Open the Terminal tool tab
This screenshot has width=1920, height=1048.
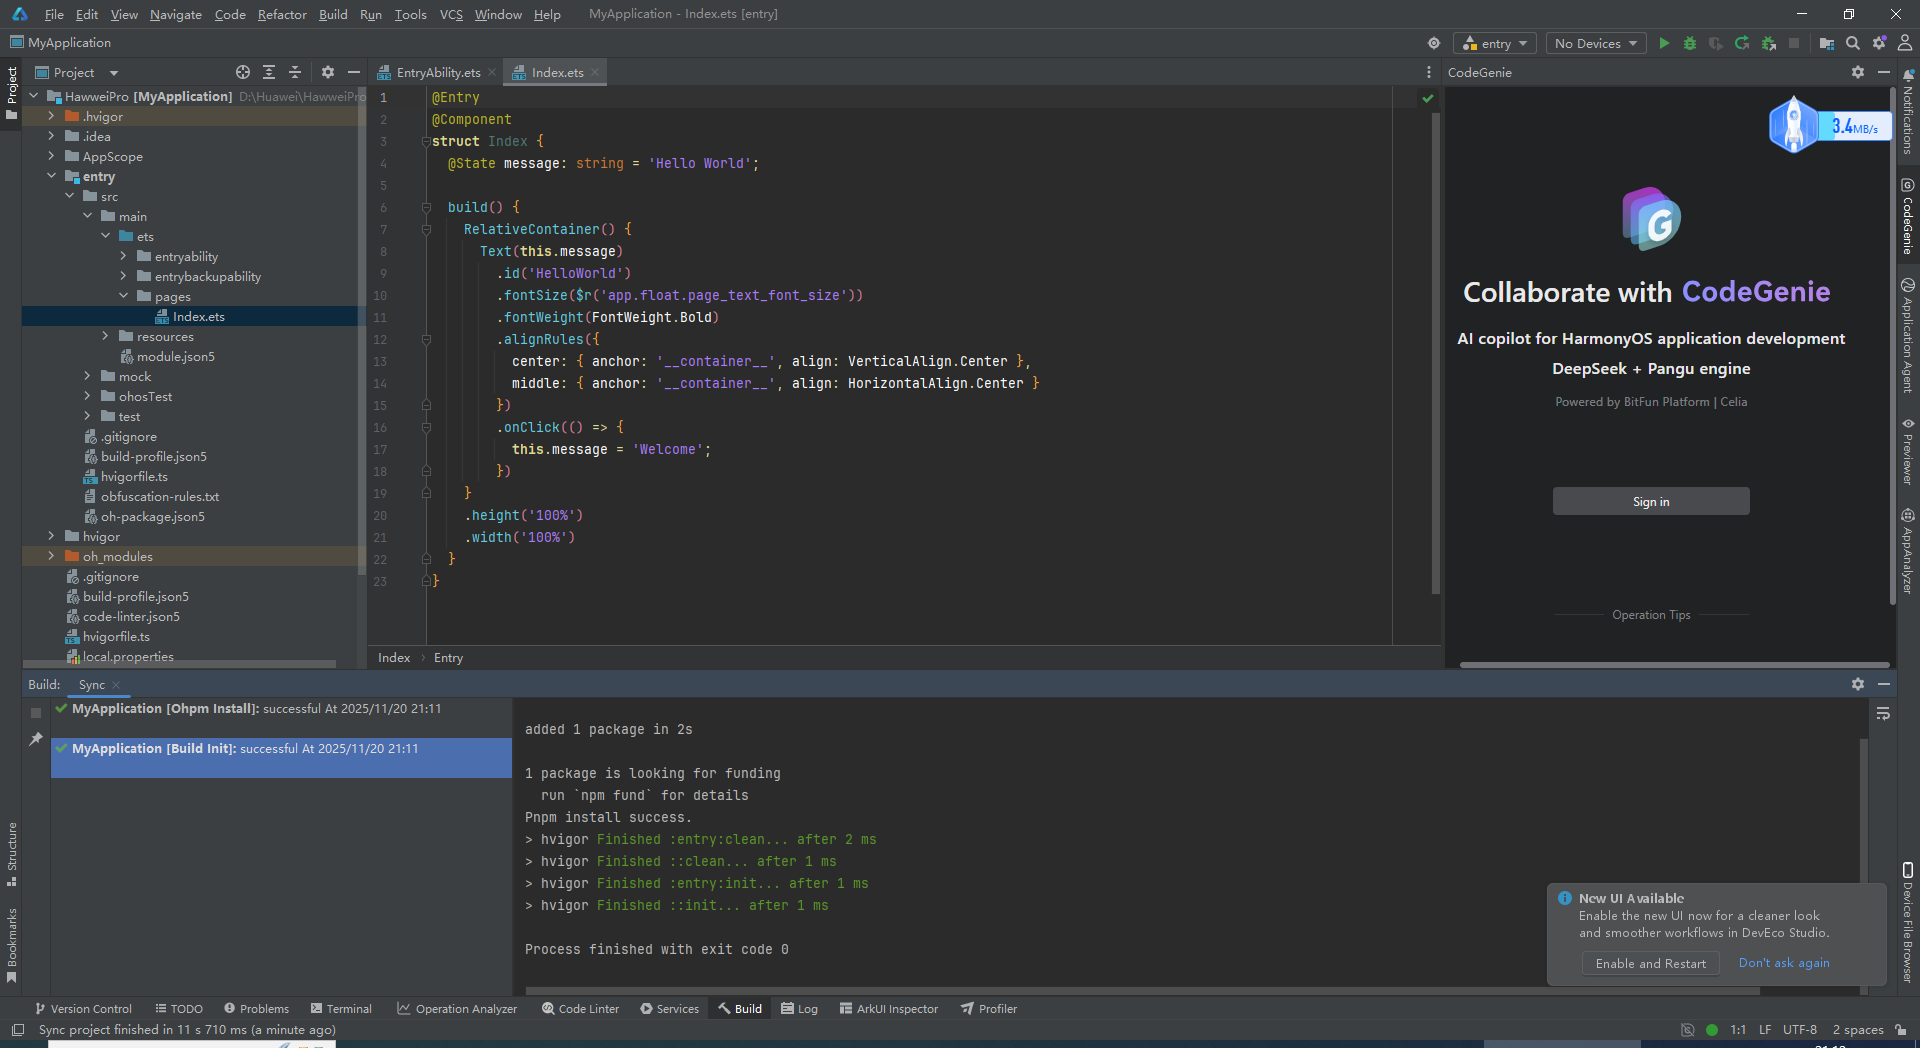(341, 1009)
